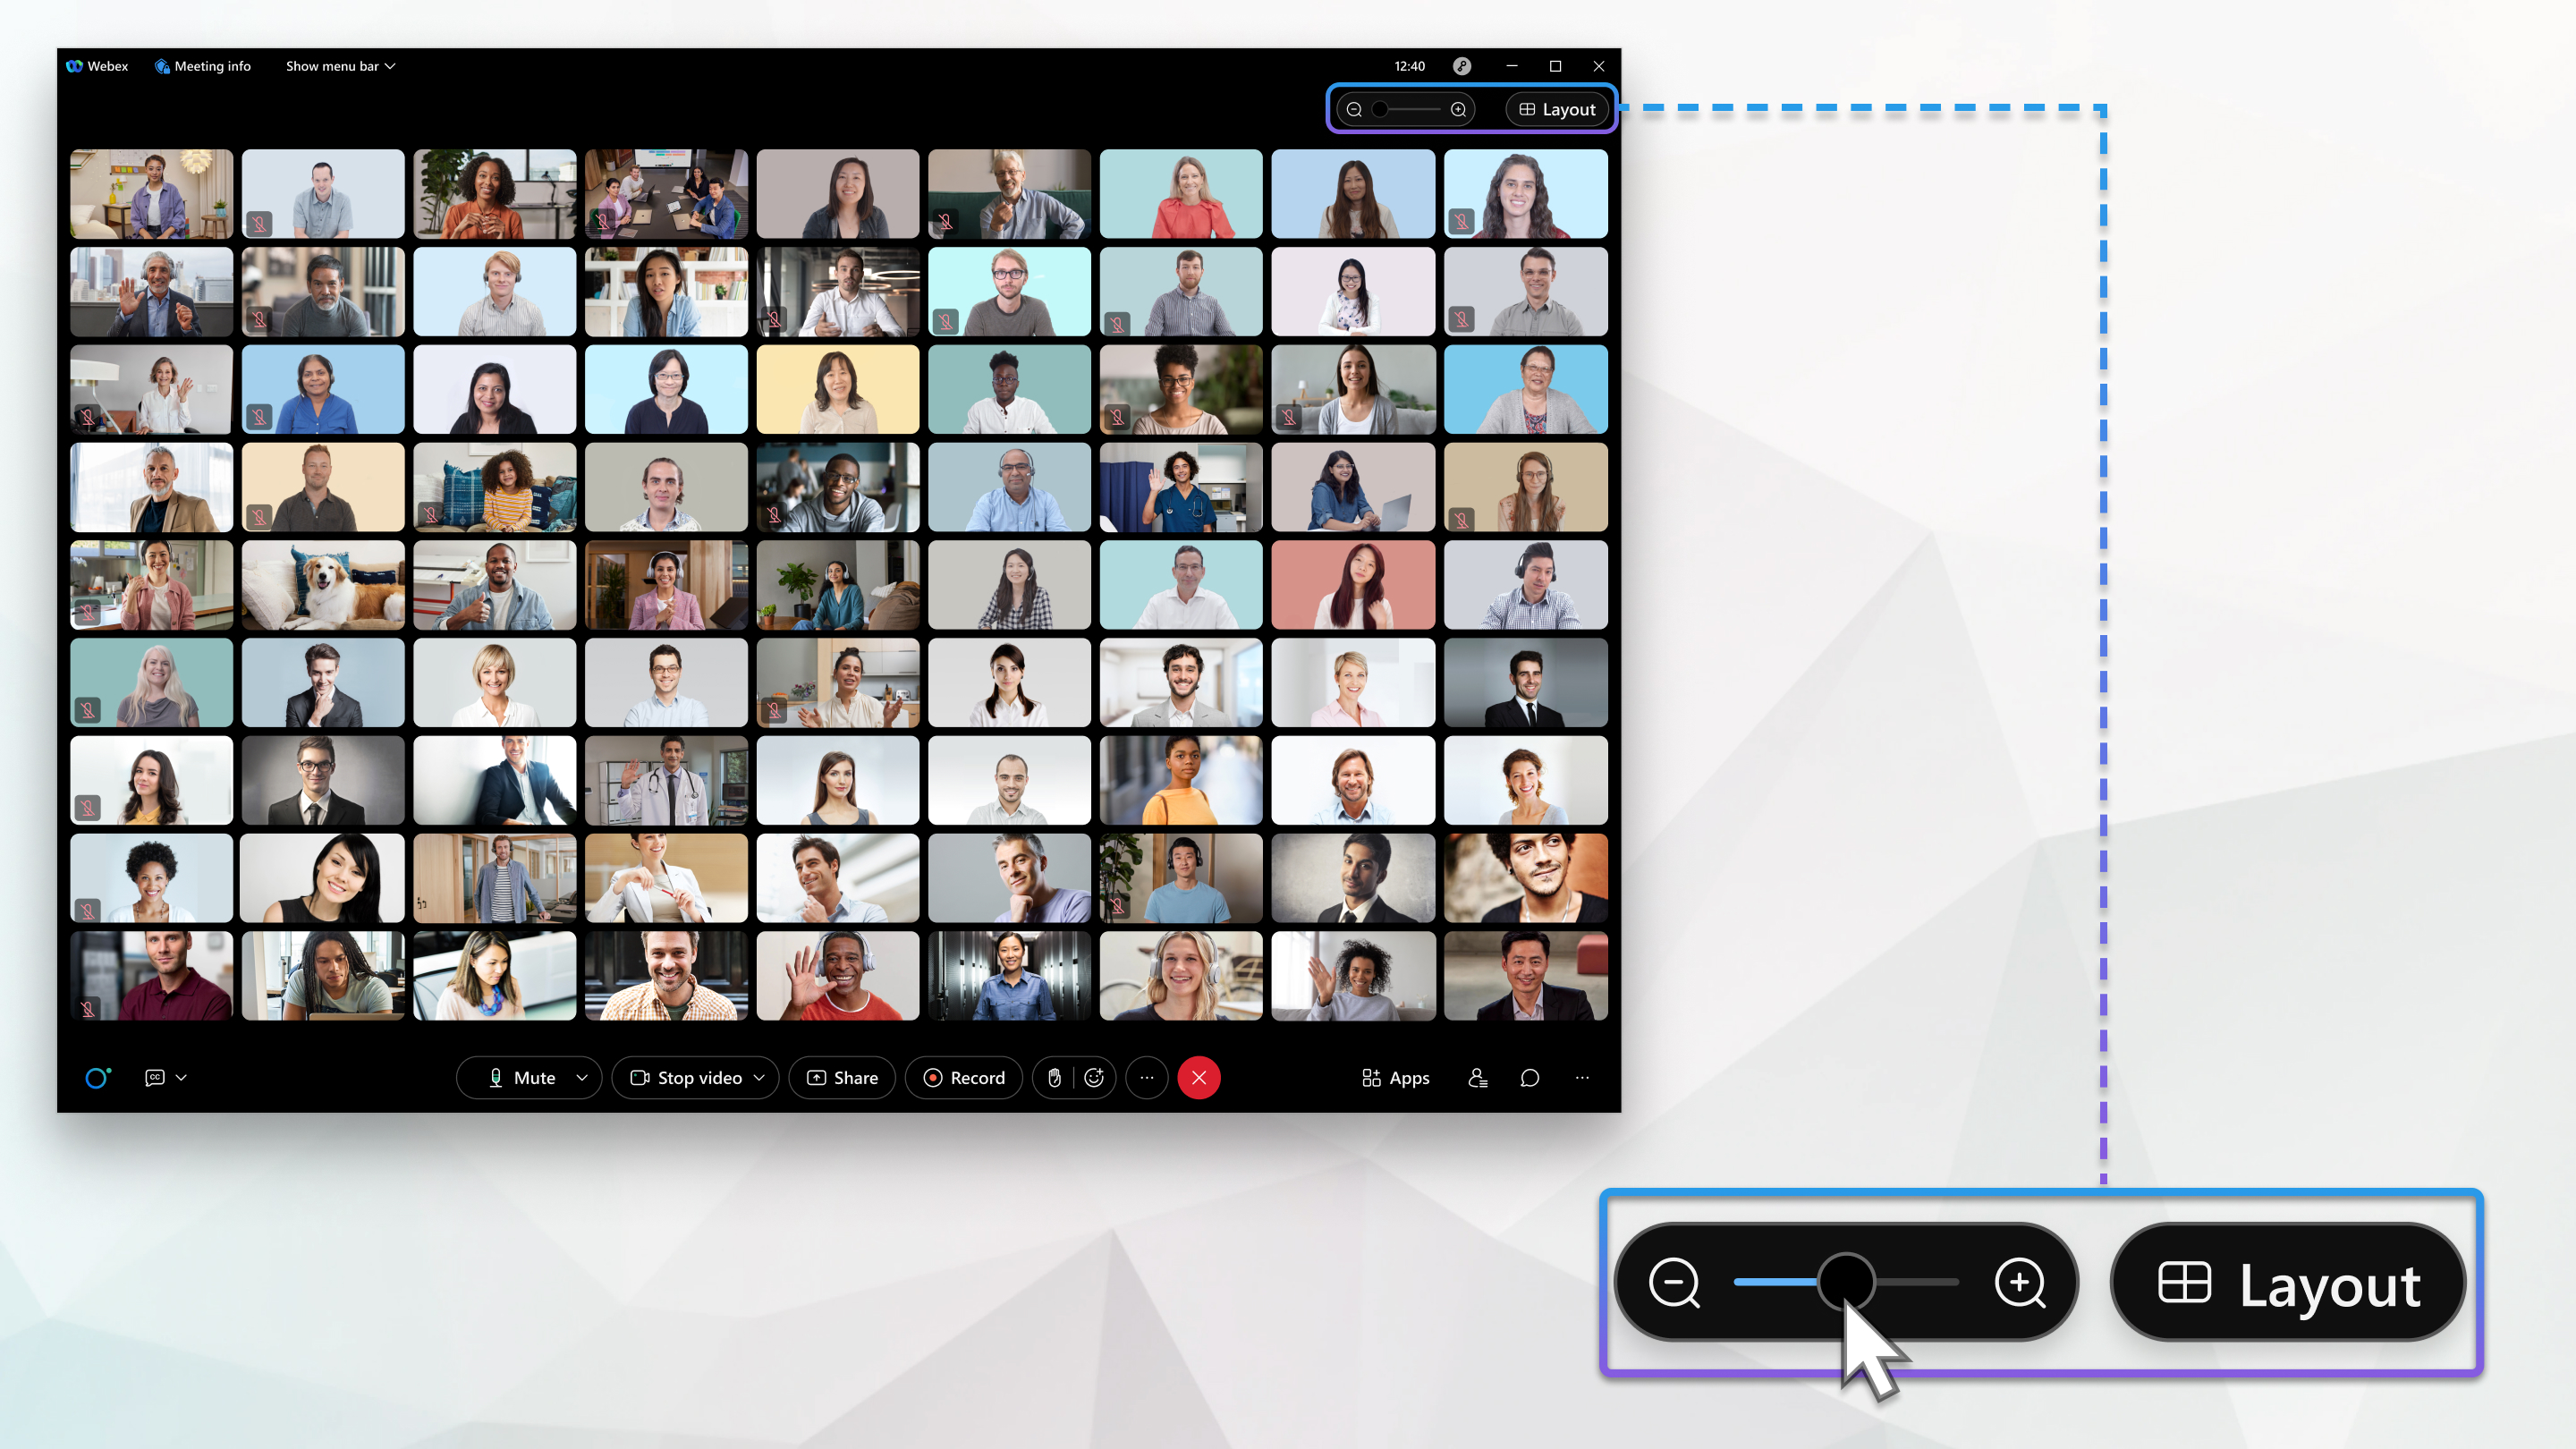Click the Reactions emoji icon
Screen dimensions: 2576x1449
(x=1093, y=1076)
